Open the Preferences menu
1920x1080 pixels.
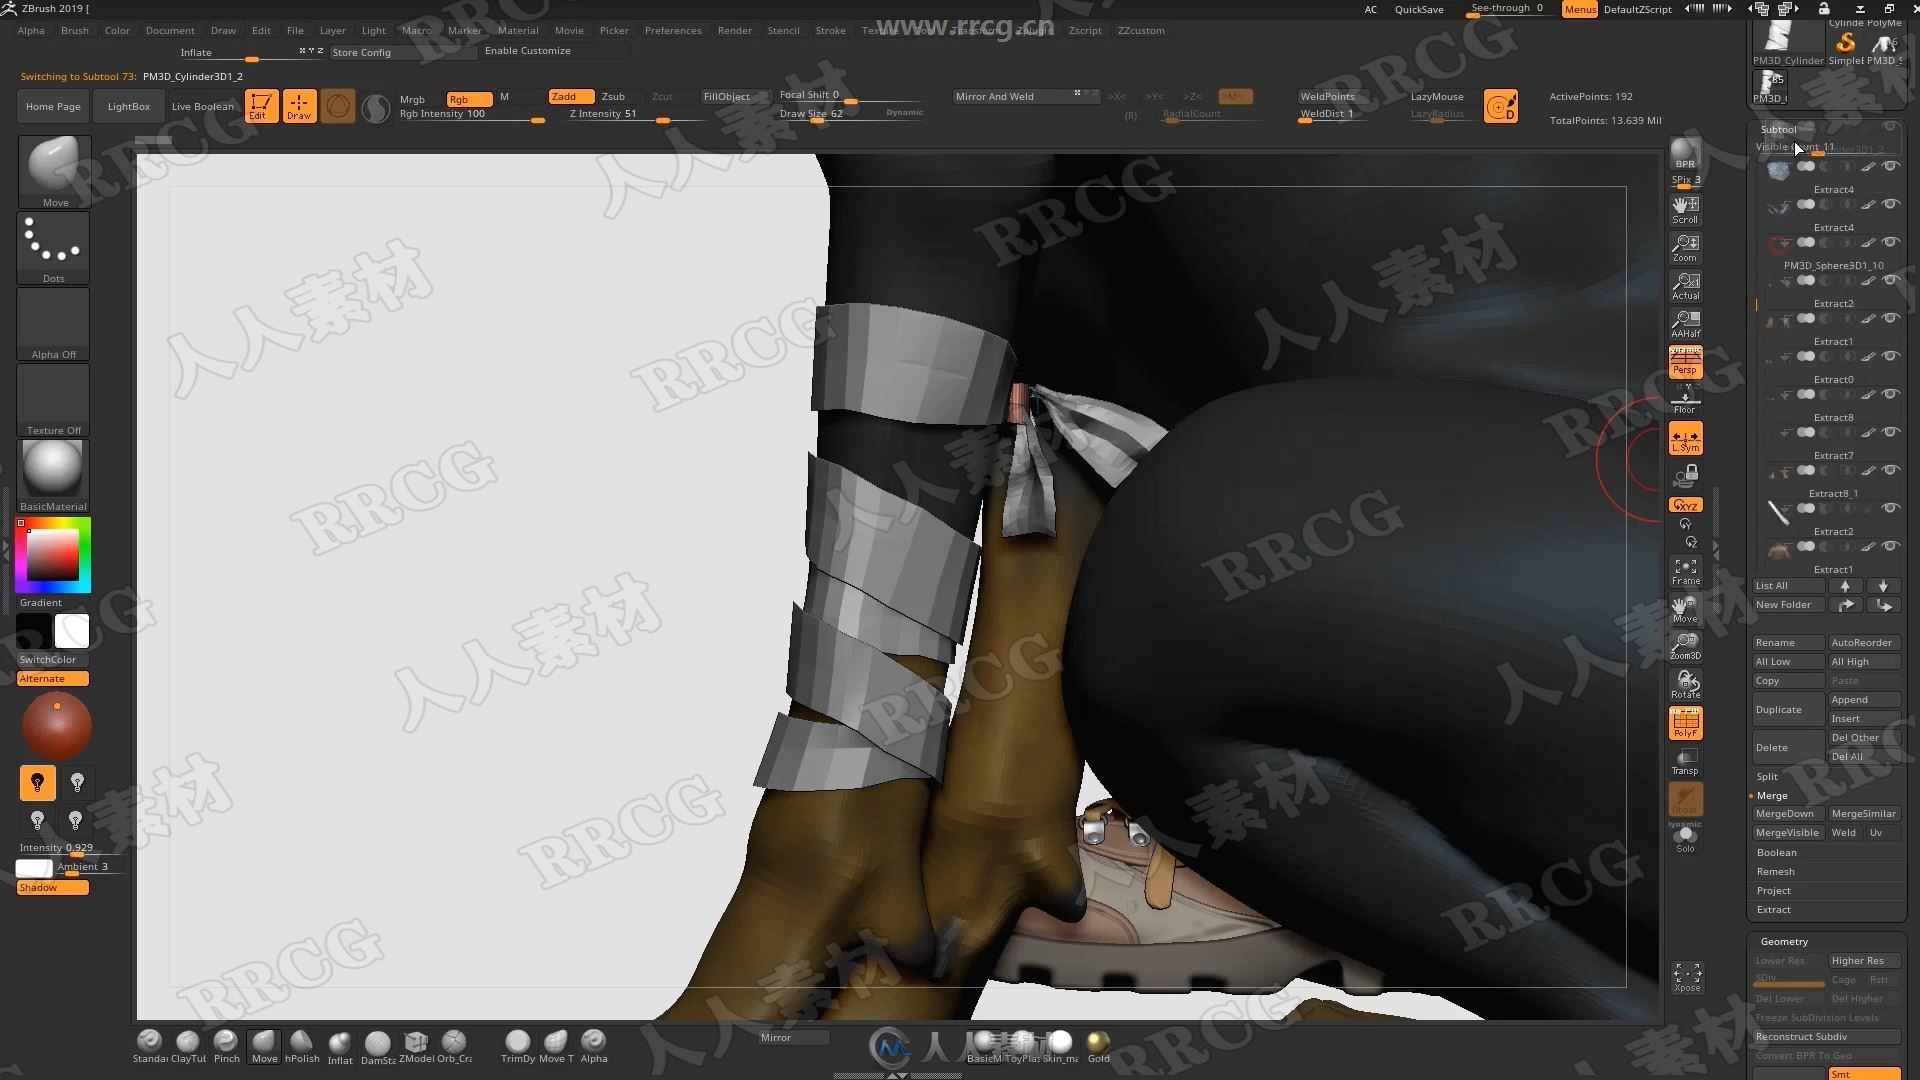(x=673, y=30)
